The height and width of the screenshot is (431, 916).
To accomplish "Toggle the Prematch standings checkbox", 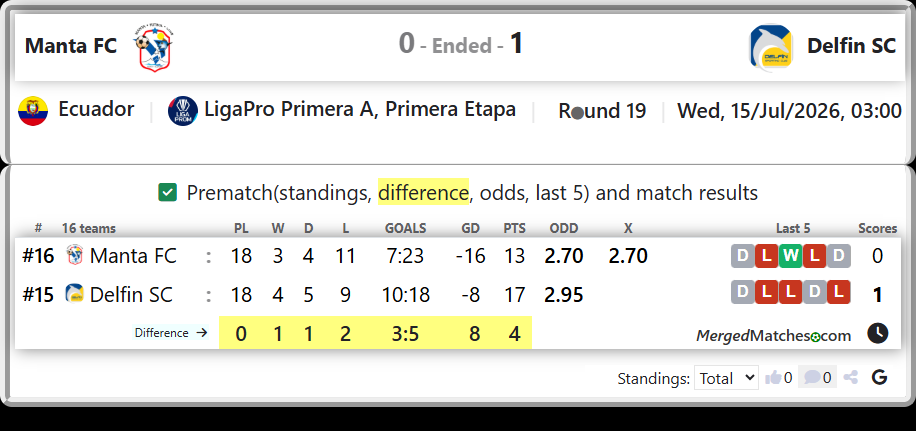I will [x=168, y=192].
